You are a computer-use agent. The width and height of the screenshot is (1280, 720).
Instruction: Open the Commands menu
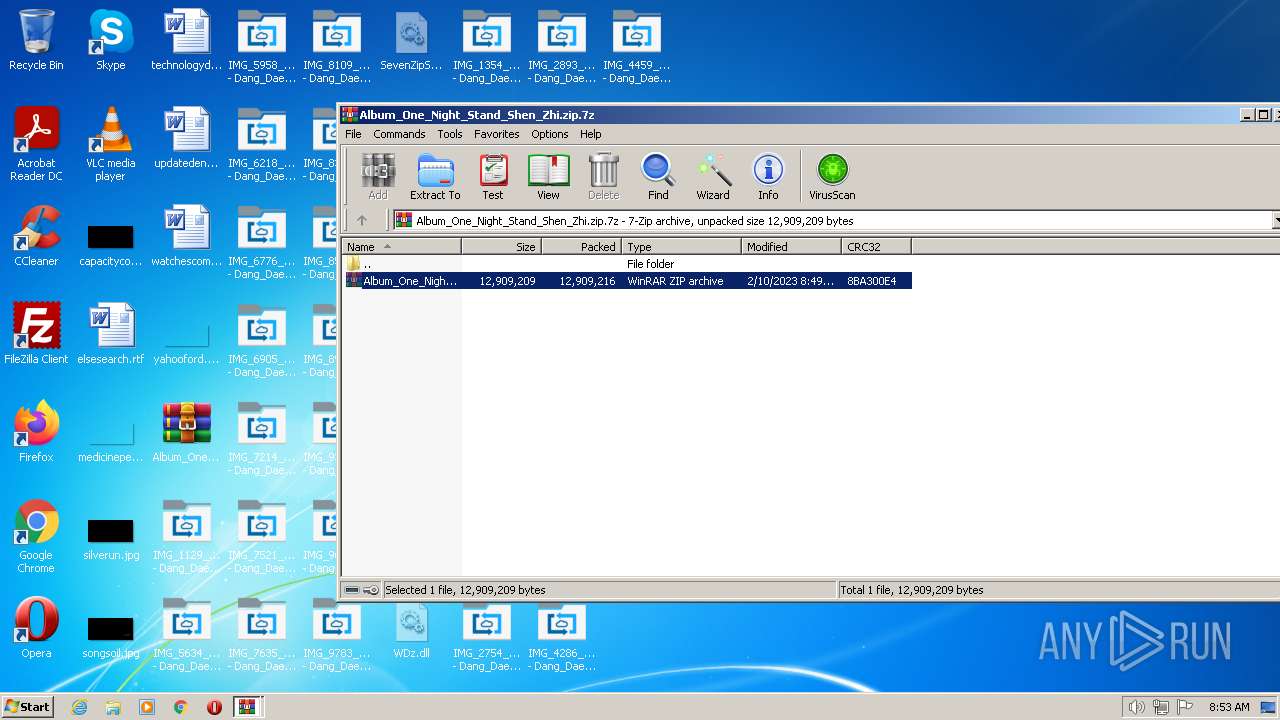coord(399,134)
